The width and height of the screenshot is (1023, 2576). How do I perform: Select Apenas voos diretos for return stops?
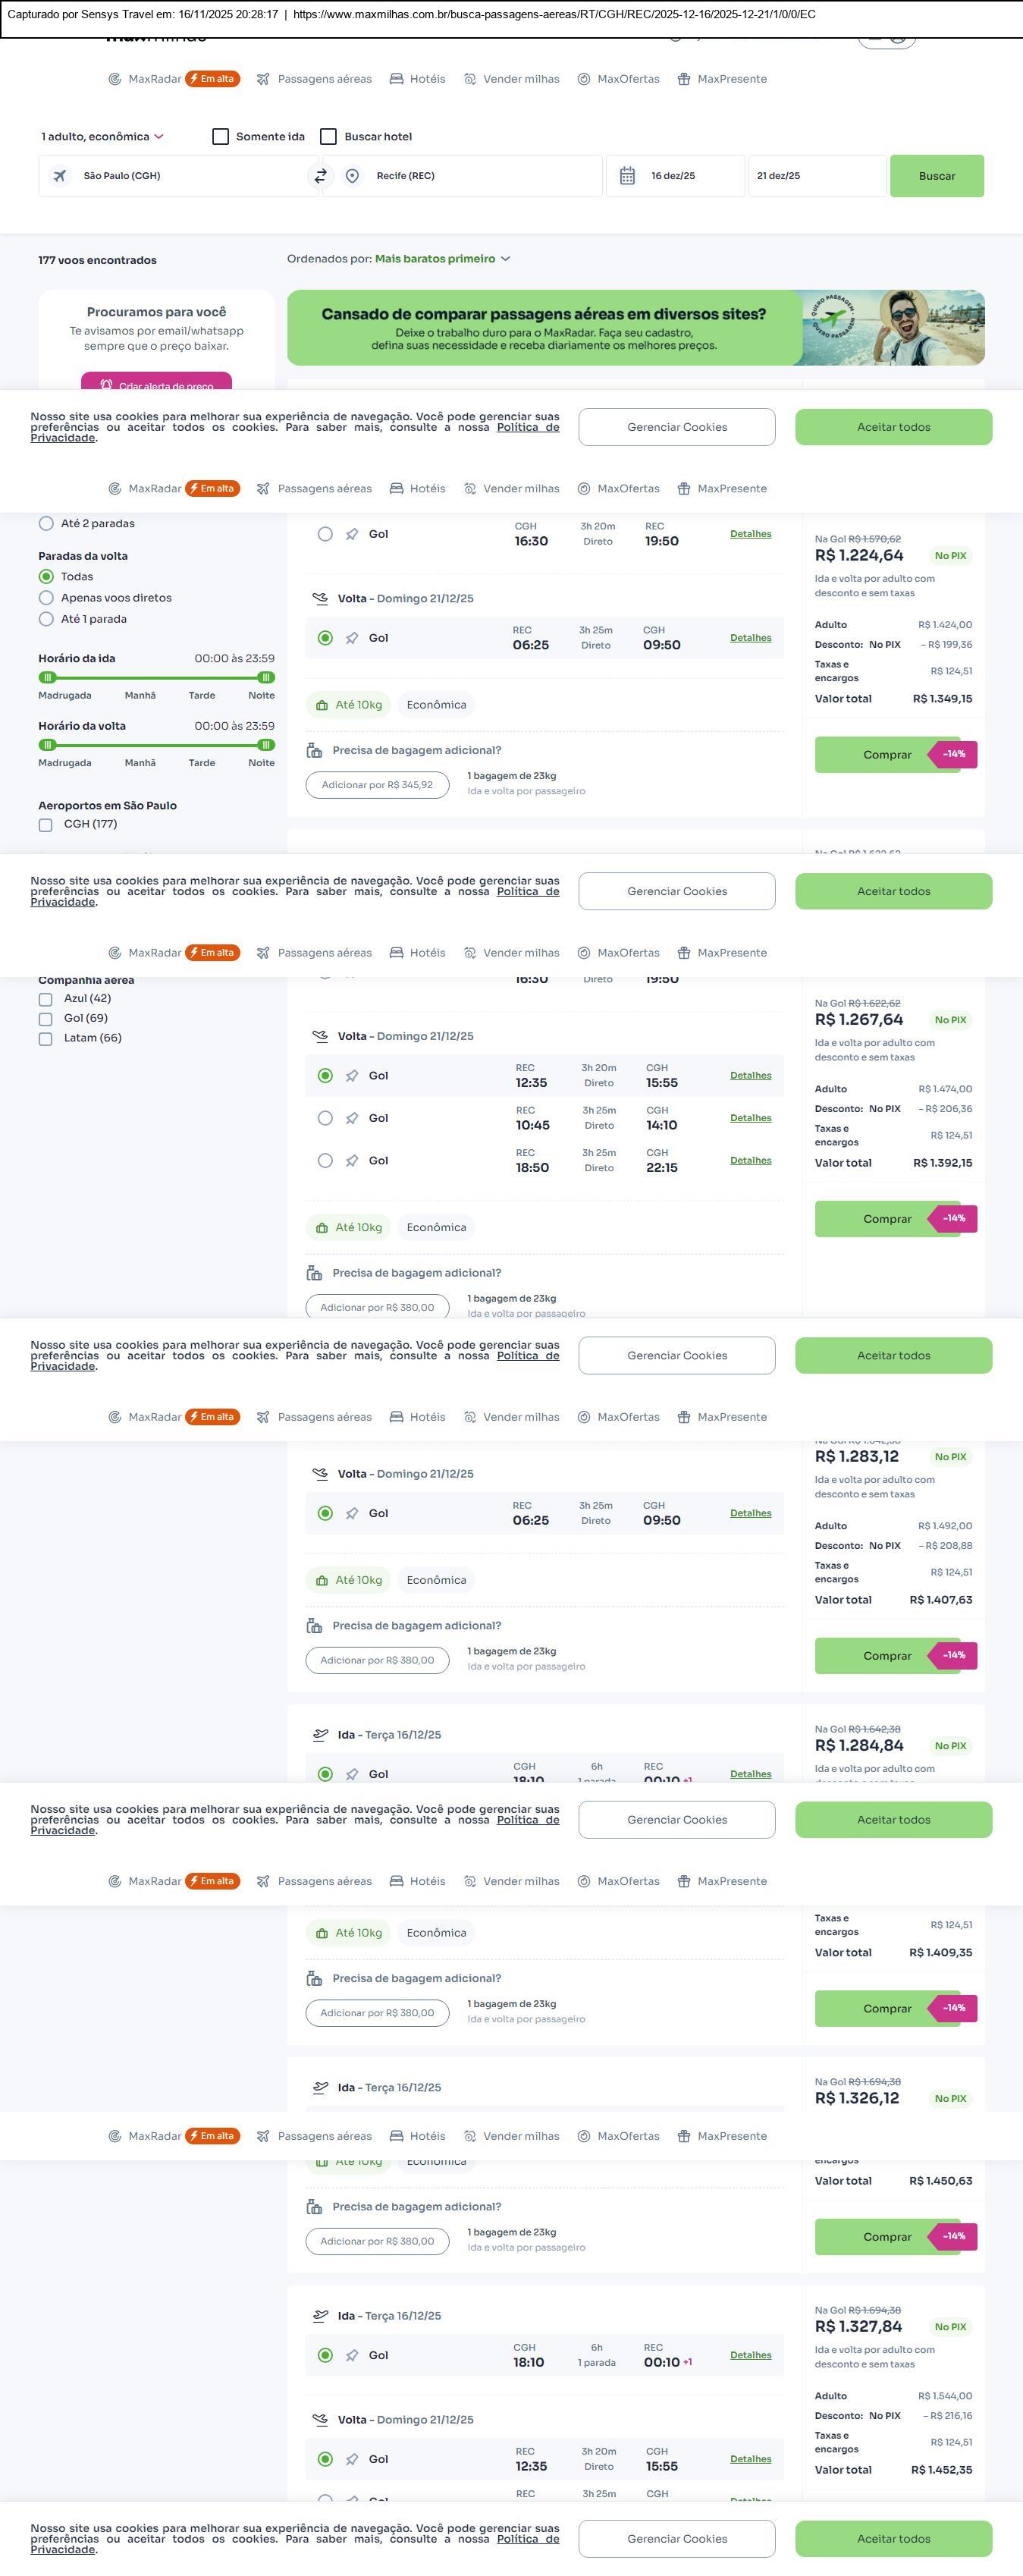coord(46,598)
